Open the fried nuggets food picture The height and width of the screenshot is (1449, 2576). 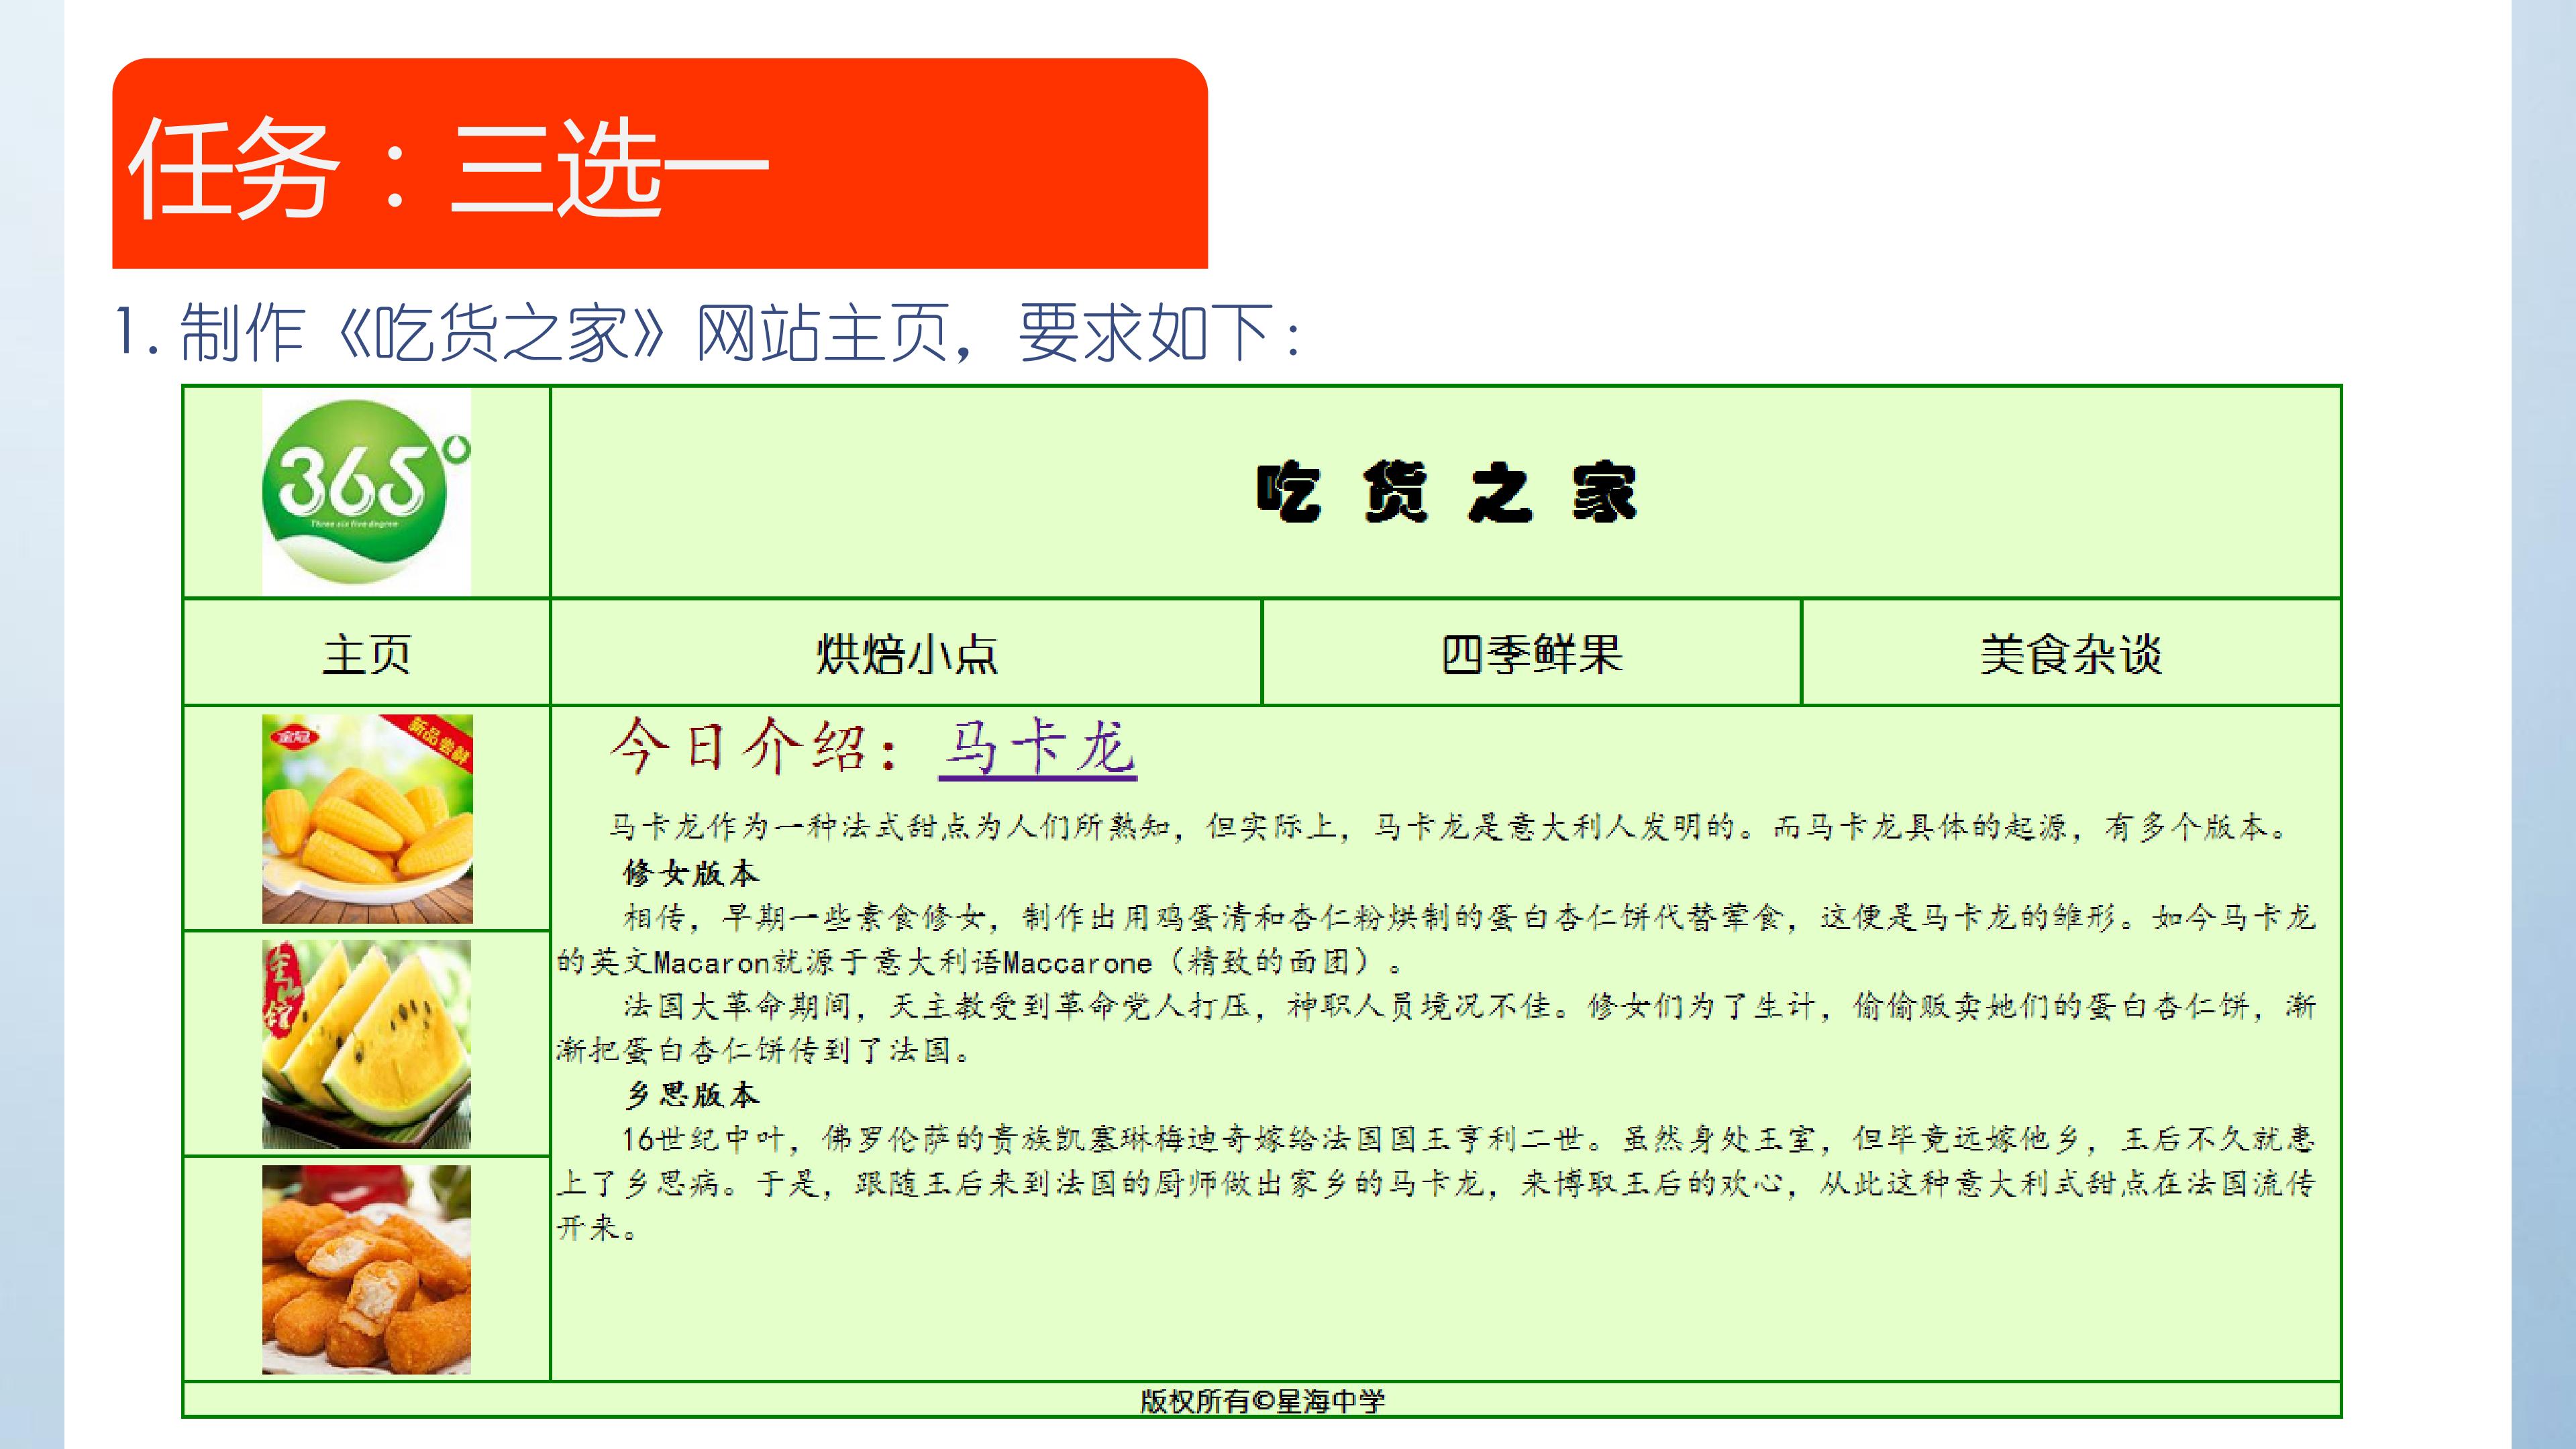[x=366, y=1269]
